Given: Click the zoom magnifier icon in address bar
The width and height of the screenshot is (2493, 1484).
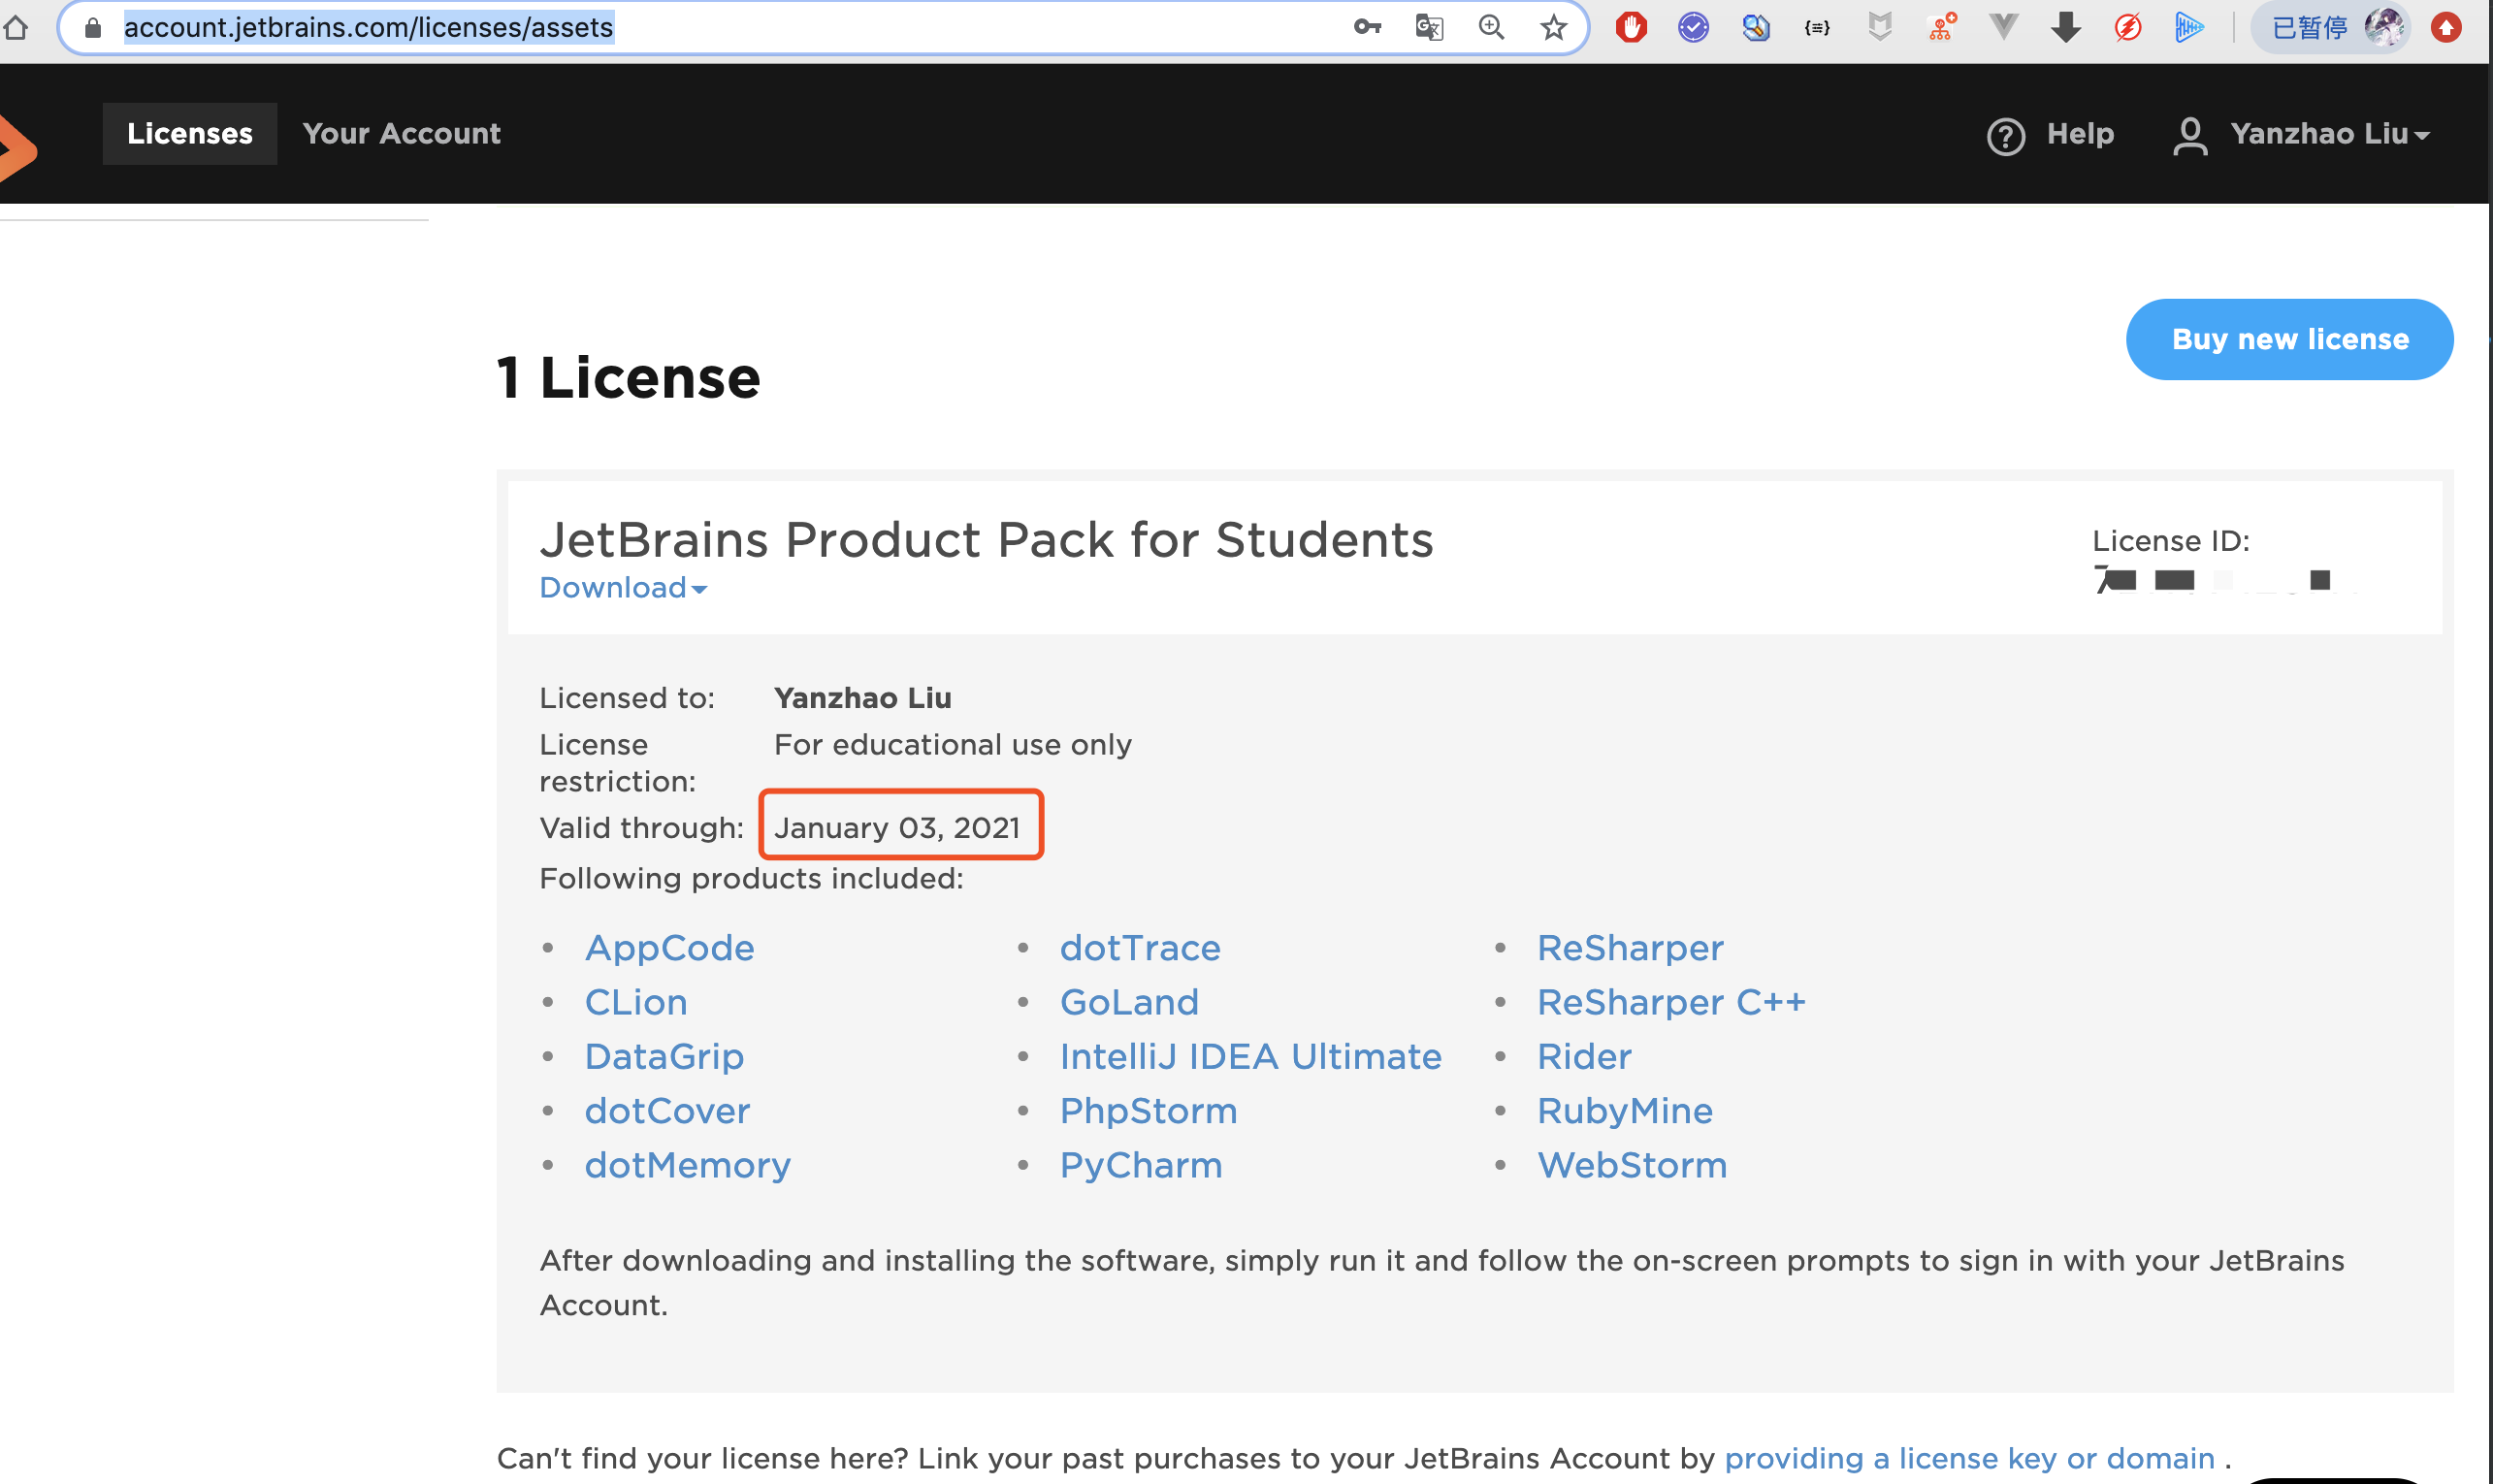Looking at the screenshot, I should coord(1491,27).
